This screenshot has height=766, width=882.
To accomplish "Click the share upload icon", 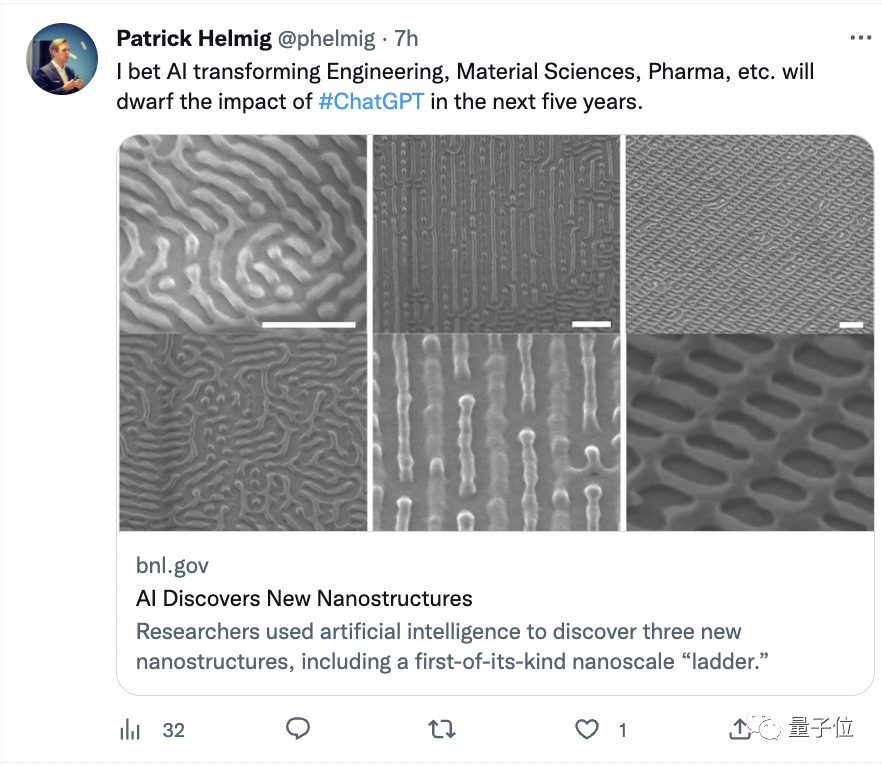I will pos(741,729).
